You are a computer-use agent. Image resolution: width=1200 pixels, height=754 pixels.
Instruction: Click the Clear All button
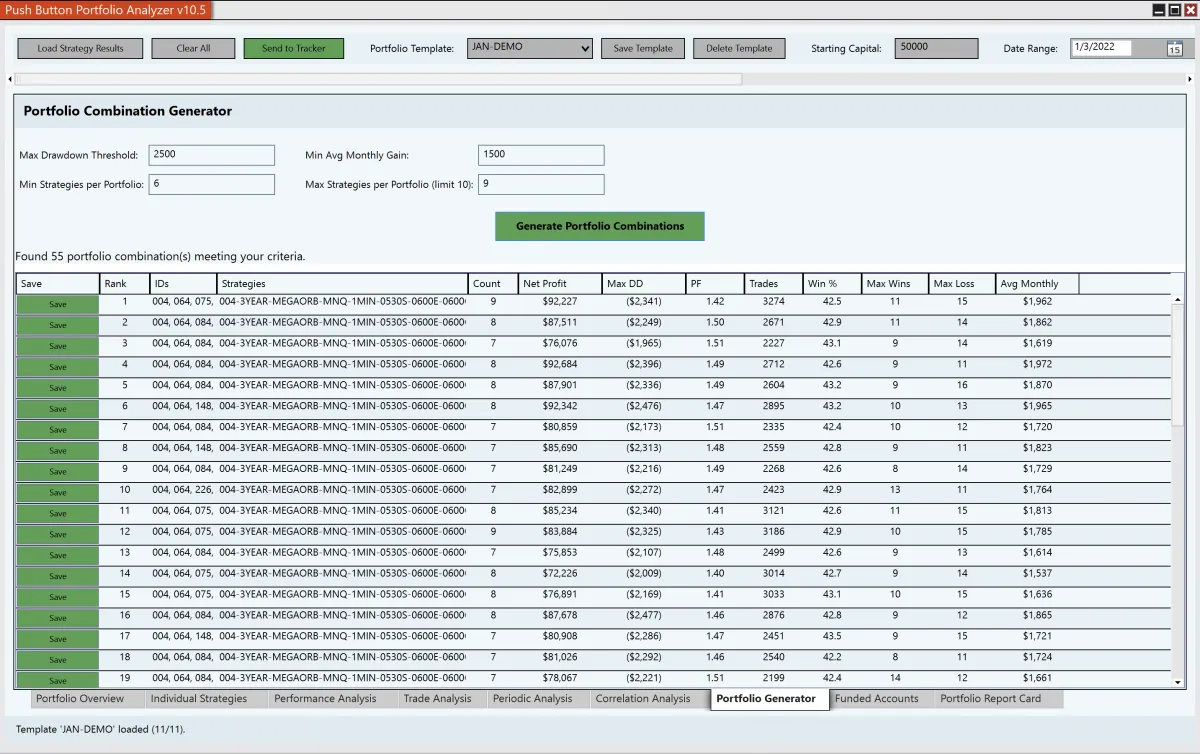193,48
